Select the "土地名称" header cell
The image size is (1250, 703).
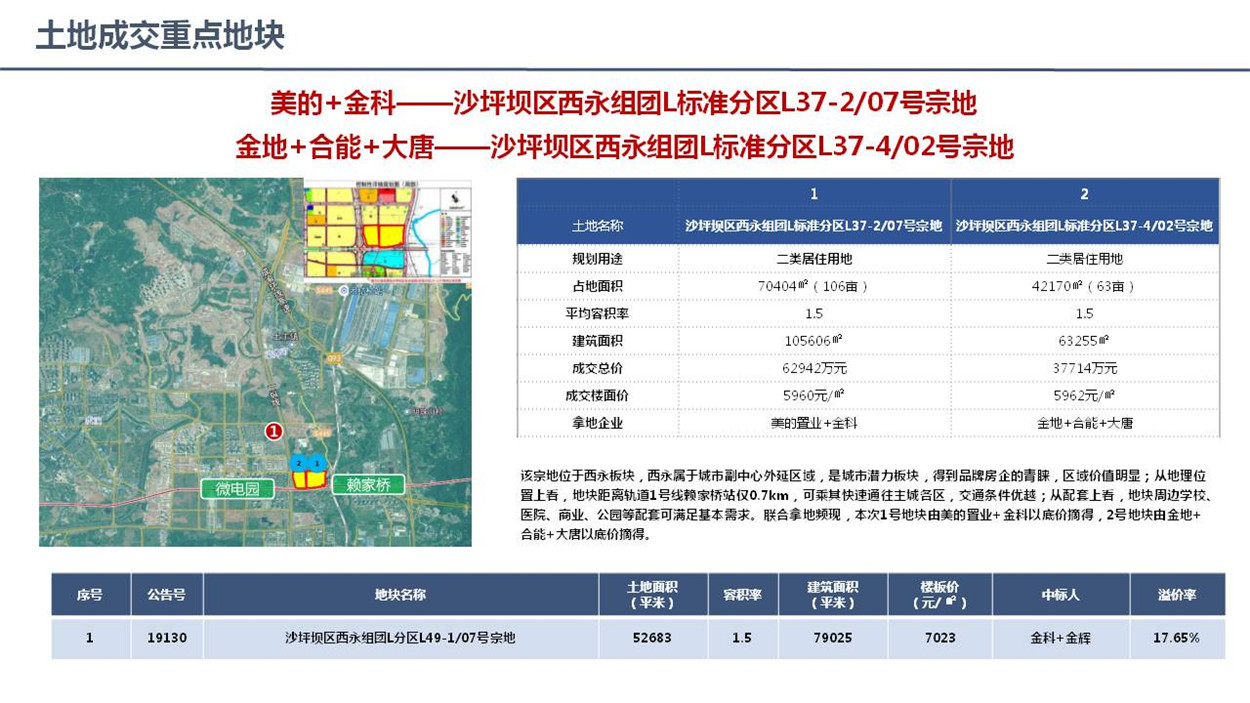coord(598,226)
